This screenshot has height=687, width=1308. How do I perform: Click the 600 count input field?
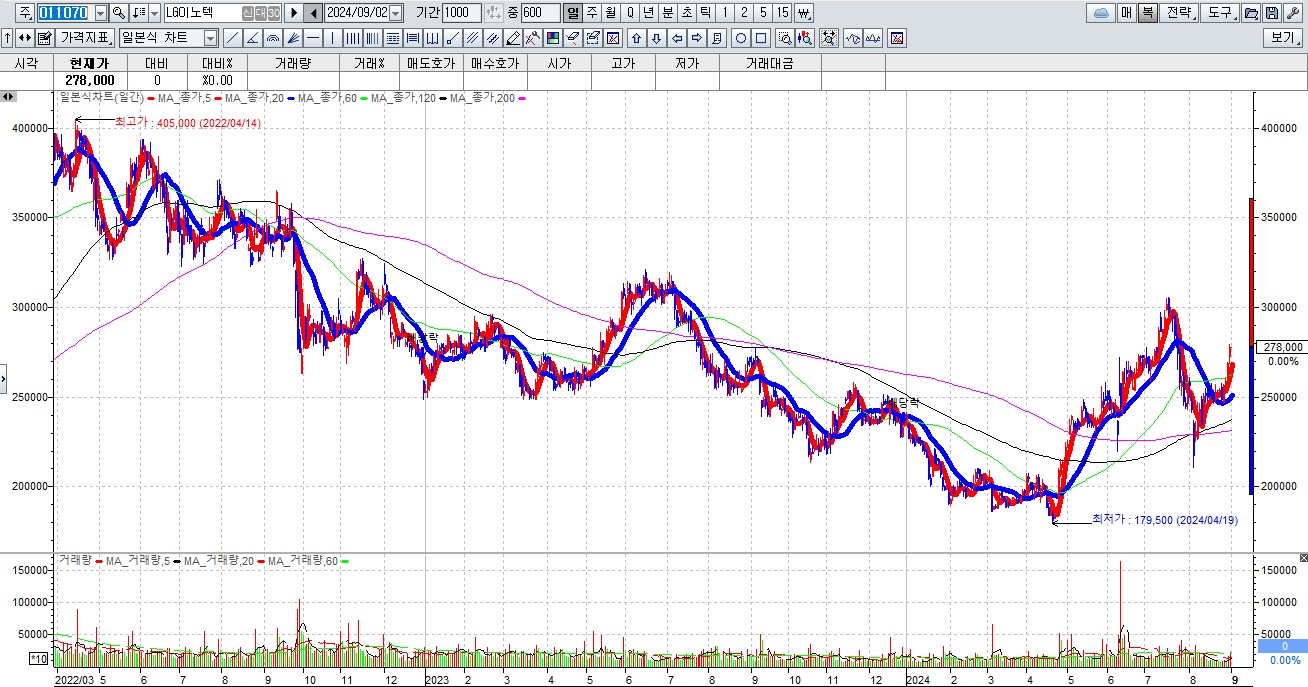tap(540, 13)
